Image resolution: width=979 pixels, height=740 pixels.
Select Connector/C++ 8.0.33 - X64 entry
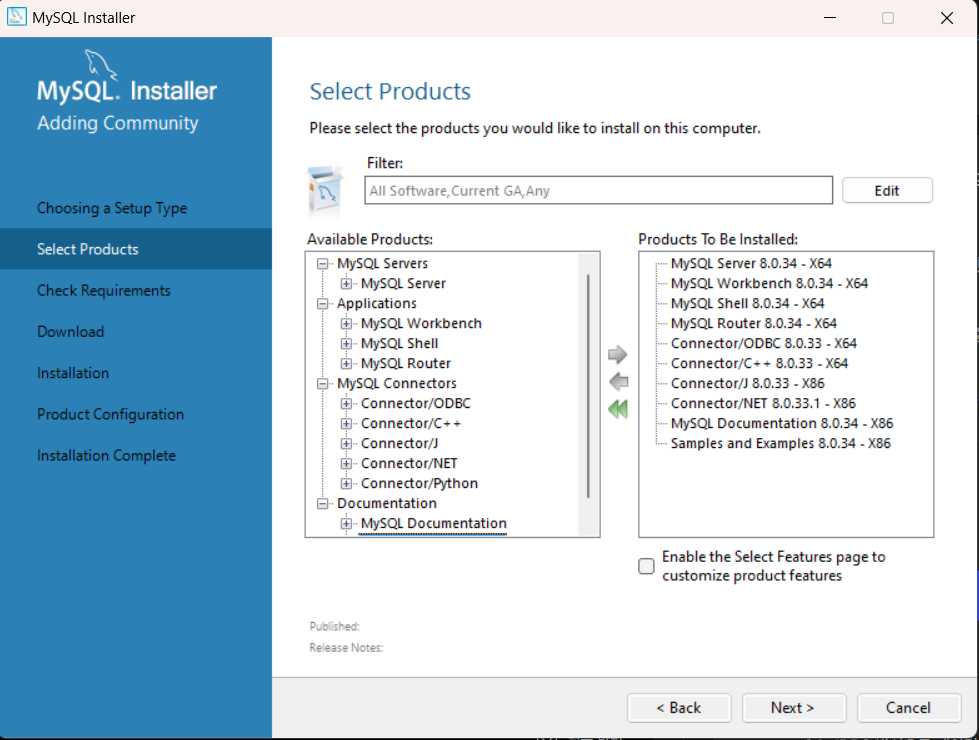pos(759,363)
